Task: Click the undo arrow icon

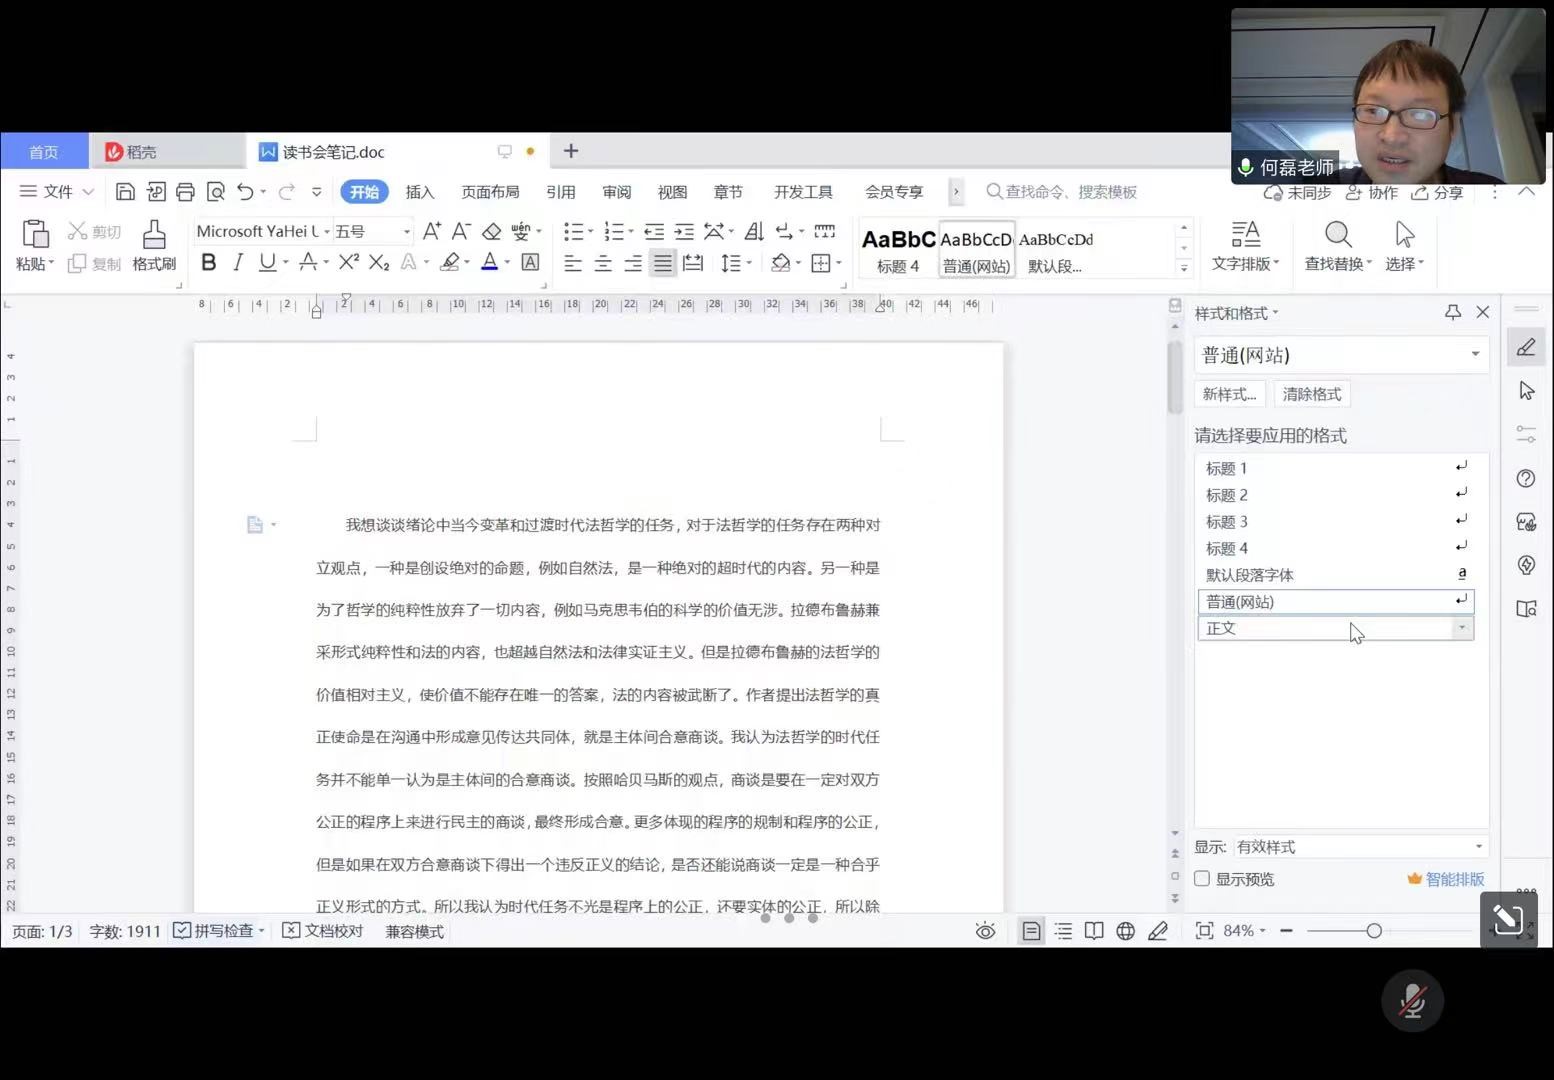Action: [245, 192]
